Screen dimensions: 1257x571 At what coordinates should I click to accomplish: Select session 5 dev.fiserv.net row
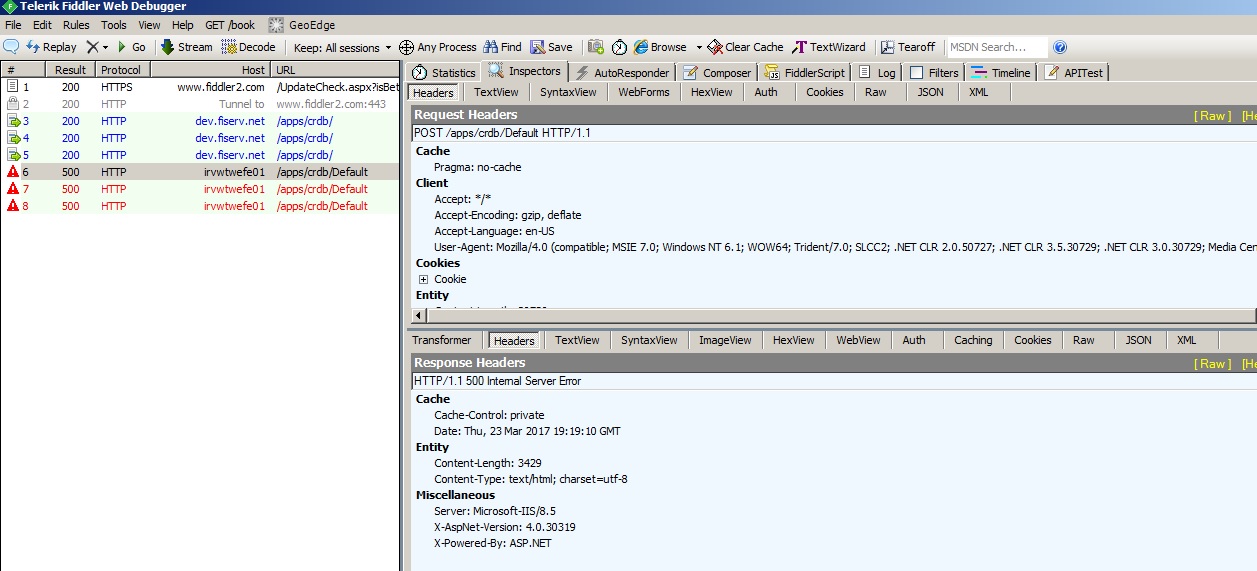coord(200,155)
